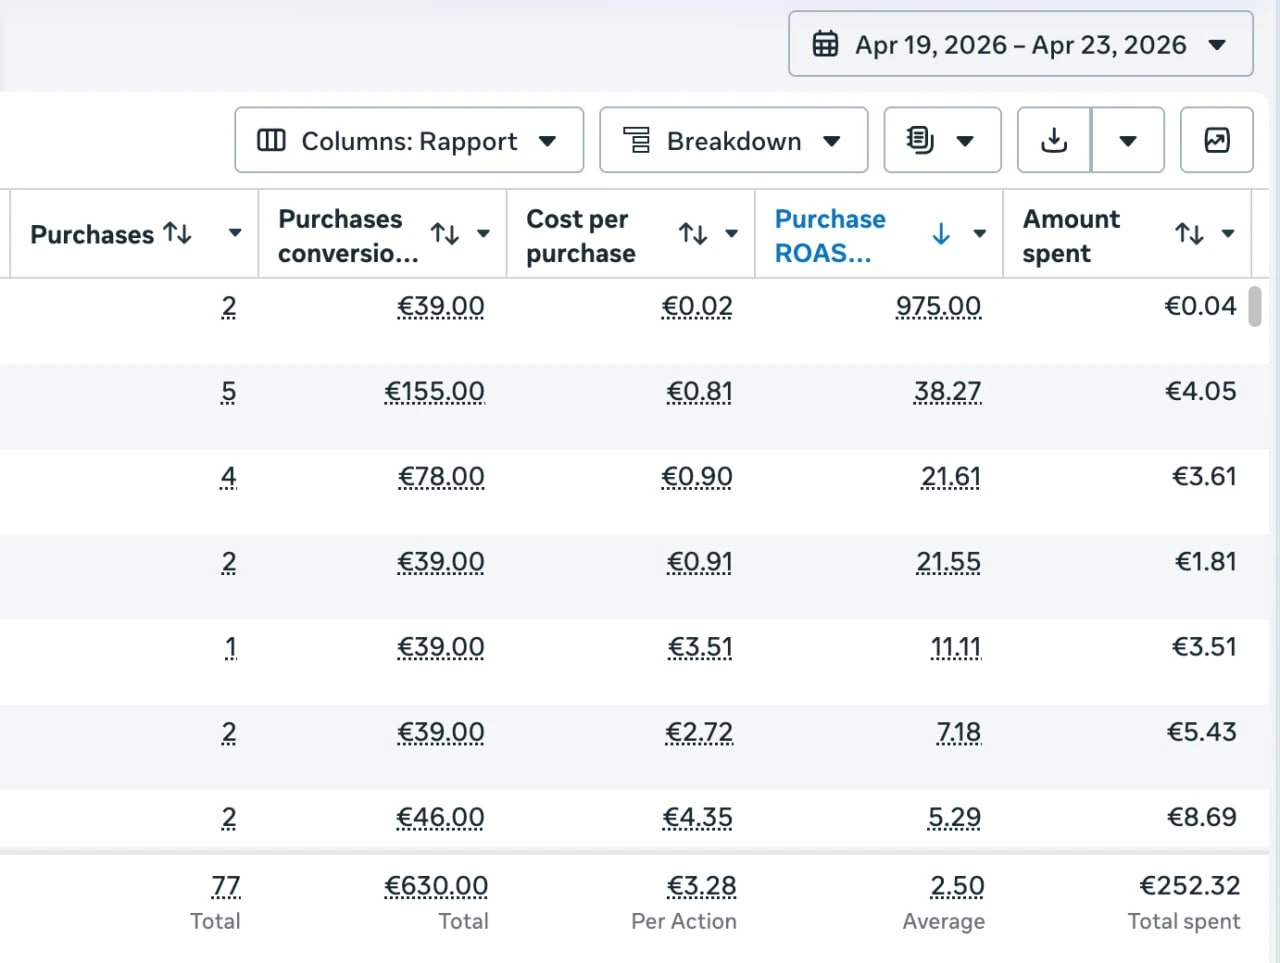Click ROAS value 975.00
This screenshot has height=963, width=1280.
(938, 306)
